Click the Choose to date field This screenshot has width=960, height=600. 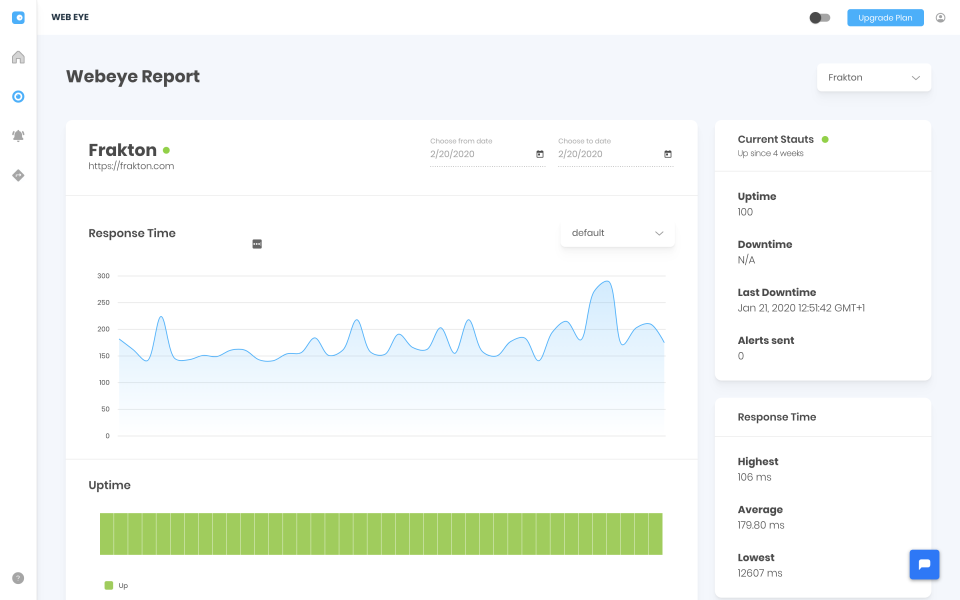pyautogui.click(x=615, y=151)
